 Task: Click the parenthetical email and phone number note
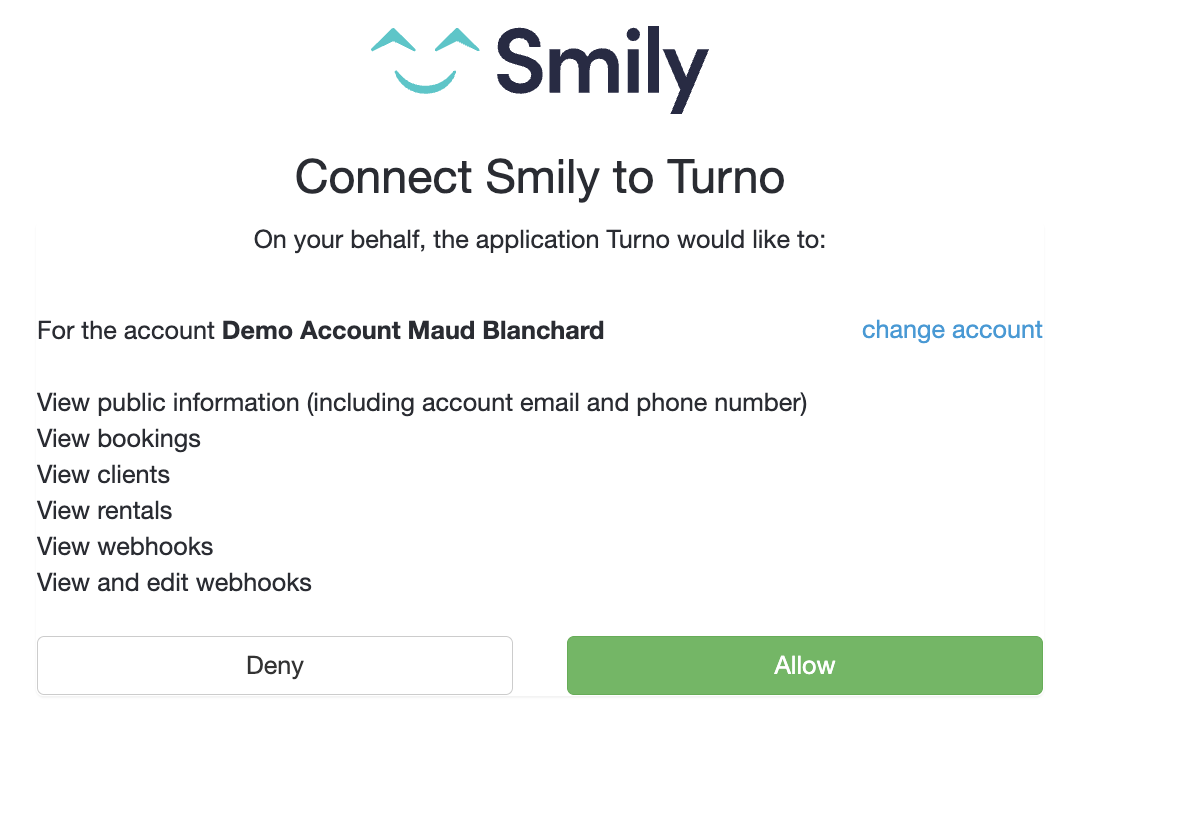(556, 403)
